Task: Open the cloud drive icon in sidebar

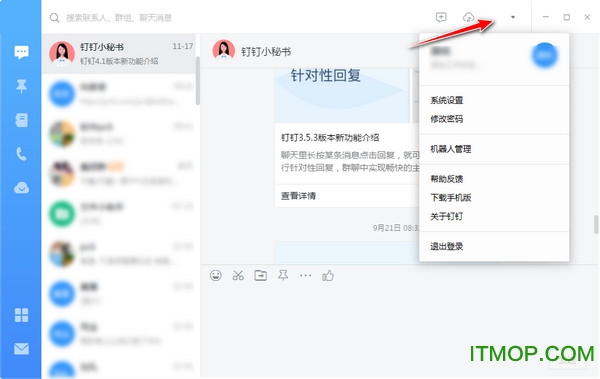Action: pyautogui.click(x=21, y=188)
